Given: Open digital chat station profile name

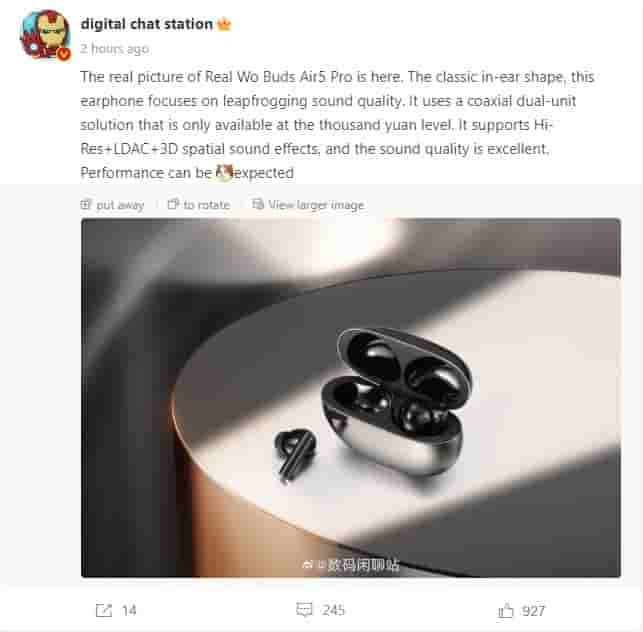Looking at the screenshot, I should [147, 24].
